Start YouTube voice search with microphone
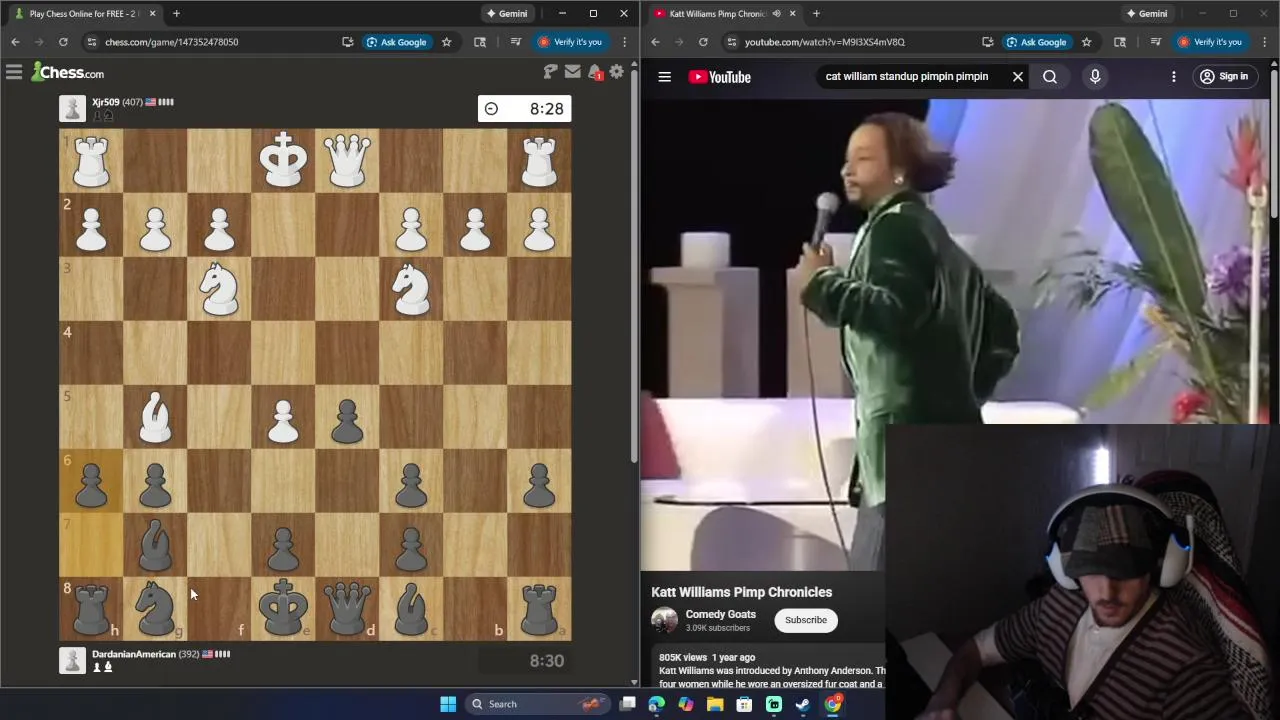The height and width of the screenshot is (720, 1280). click(x=1095, y=77)
